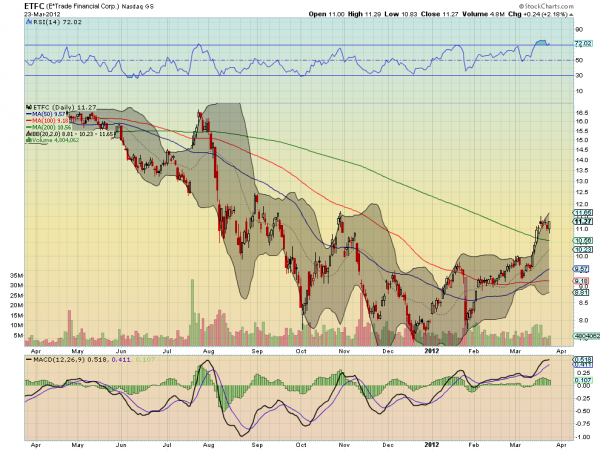This screenshot has width=600, height=450.
Task: Click the 8.5 price axis label
Action: 584,303
